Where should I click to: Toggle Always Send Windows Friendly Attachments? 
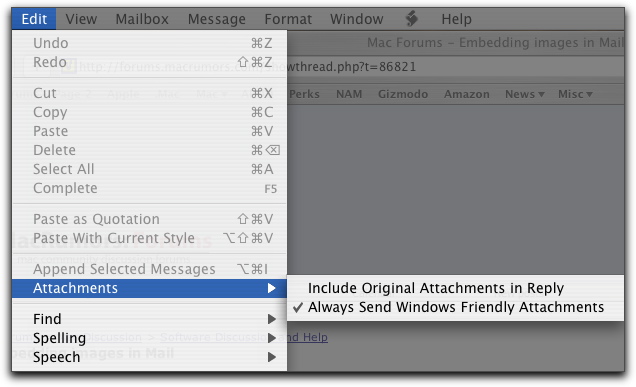[x=455, y=307]
